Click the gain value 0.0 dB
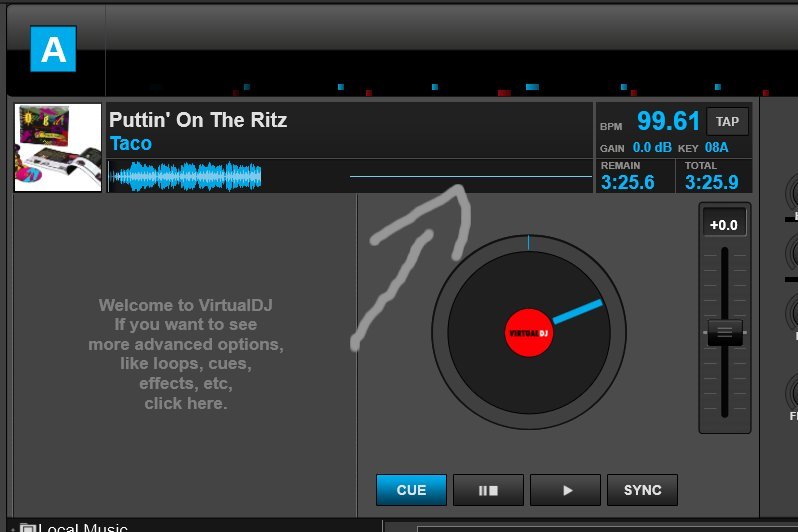 [652, 148]
